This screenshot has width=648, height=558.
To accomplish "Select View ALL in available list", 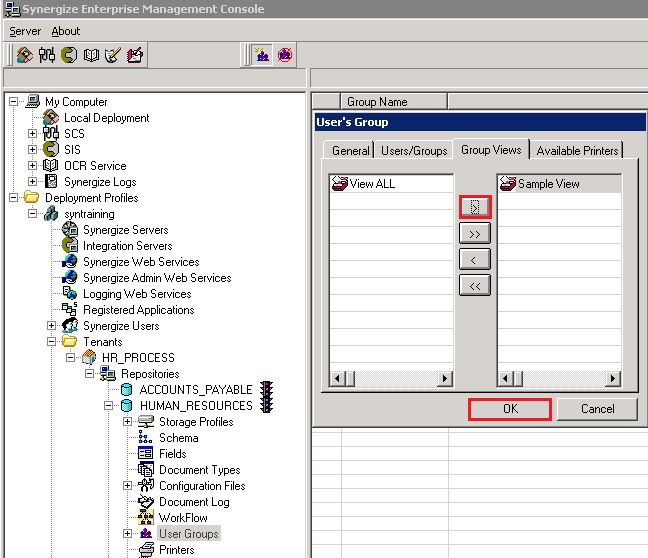I will [x=391, y=184].
